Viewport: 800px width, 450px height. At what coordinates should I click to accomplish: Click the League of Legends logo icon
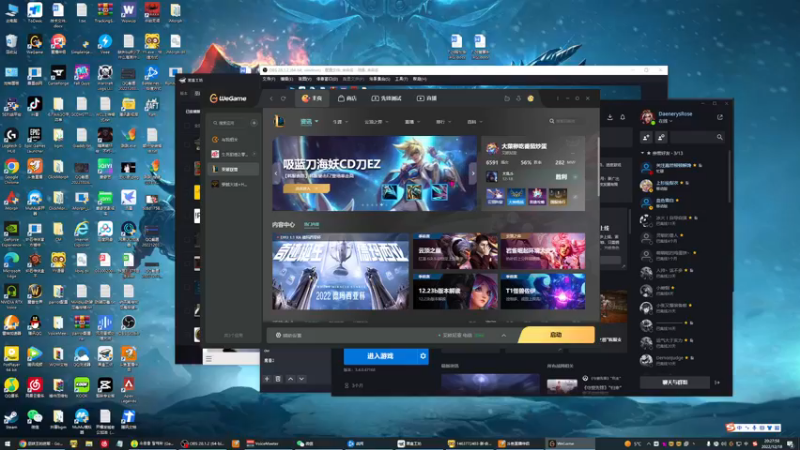(279, 121)
